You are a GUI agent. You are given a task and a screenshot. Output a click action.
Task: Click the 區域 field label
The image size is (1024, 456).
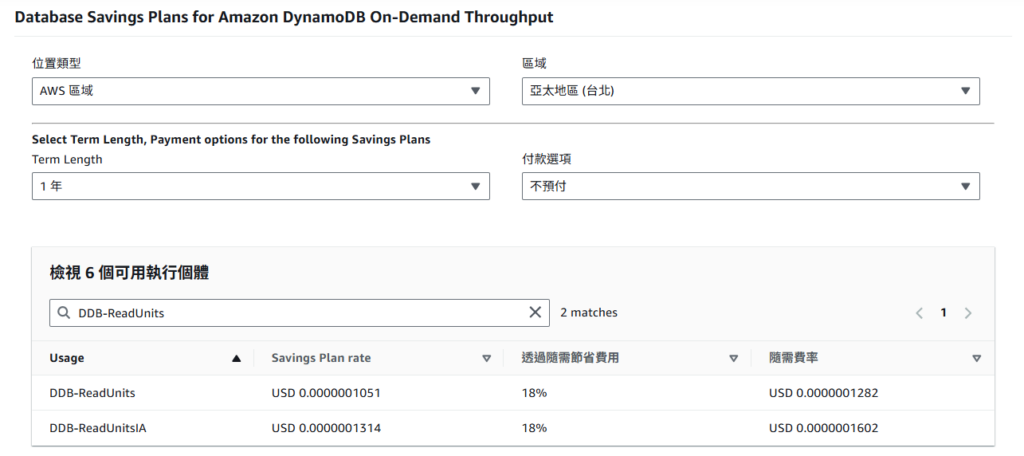coord(534,63)
